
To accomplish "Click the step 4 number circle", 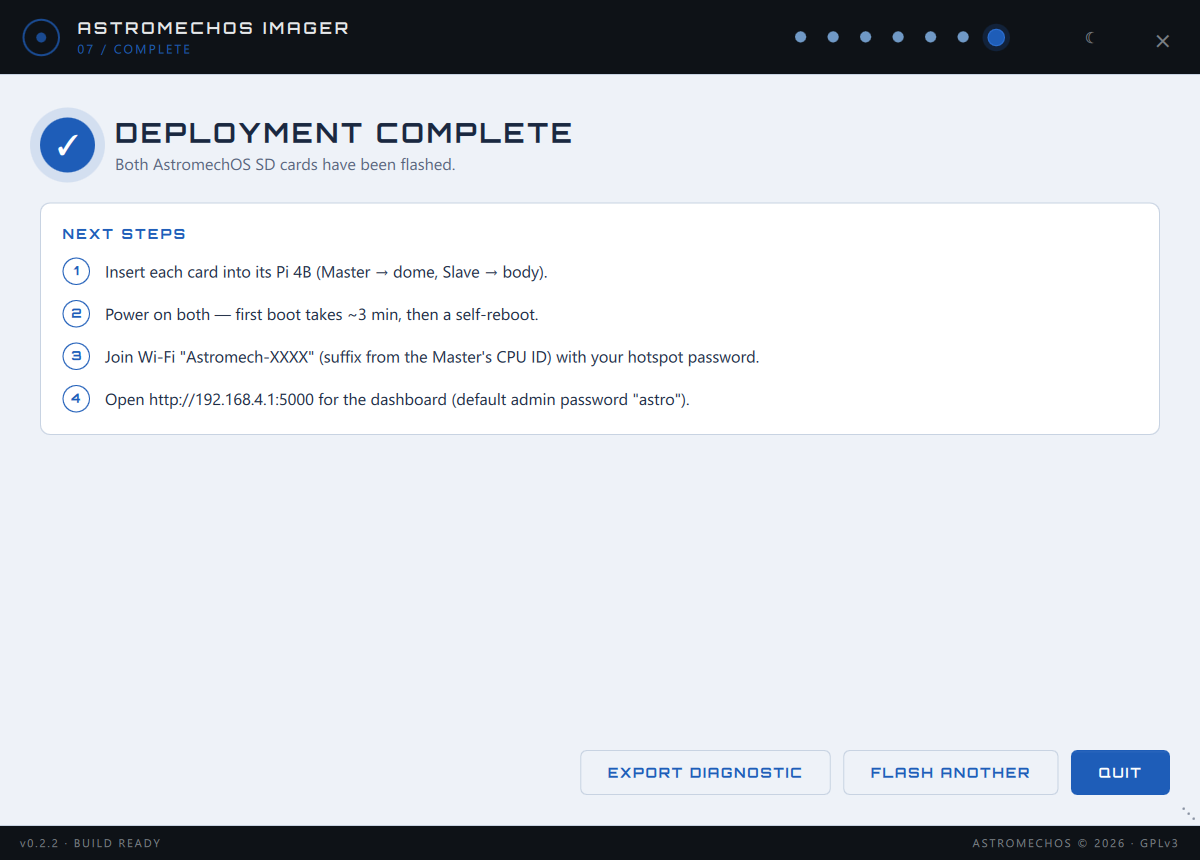I will (x=76, y=399).
